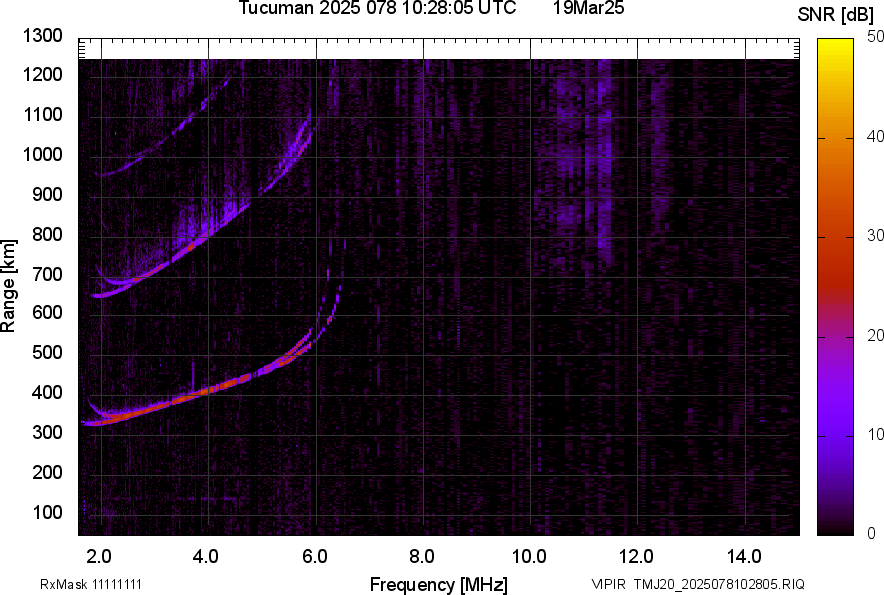Click the frequency tick label '10.0'

(529, 557)
